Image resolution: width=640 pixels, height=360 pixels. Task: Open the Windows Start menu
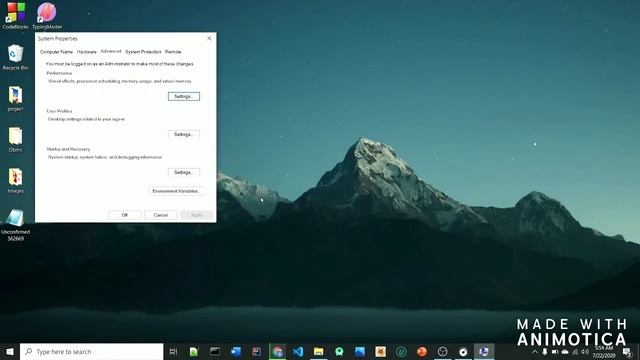pos(10,351)
